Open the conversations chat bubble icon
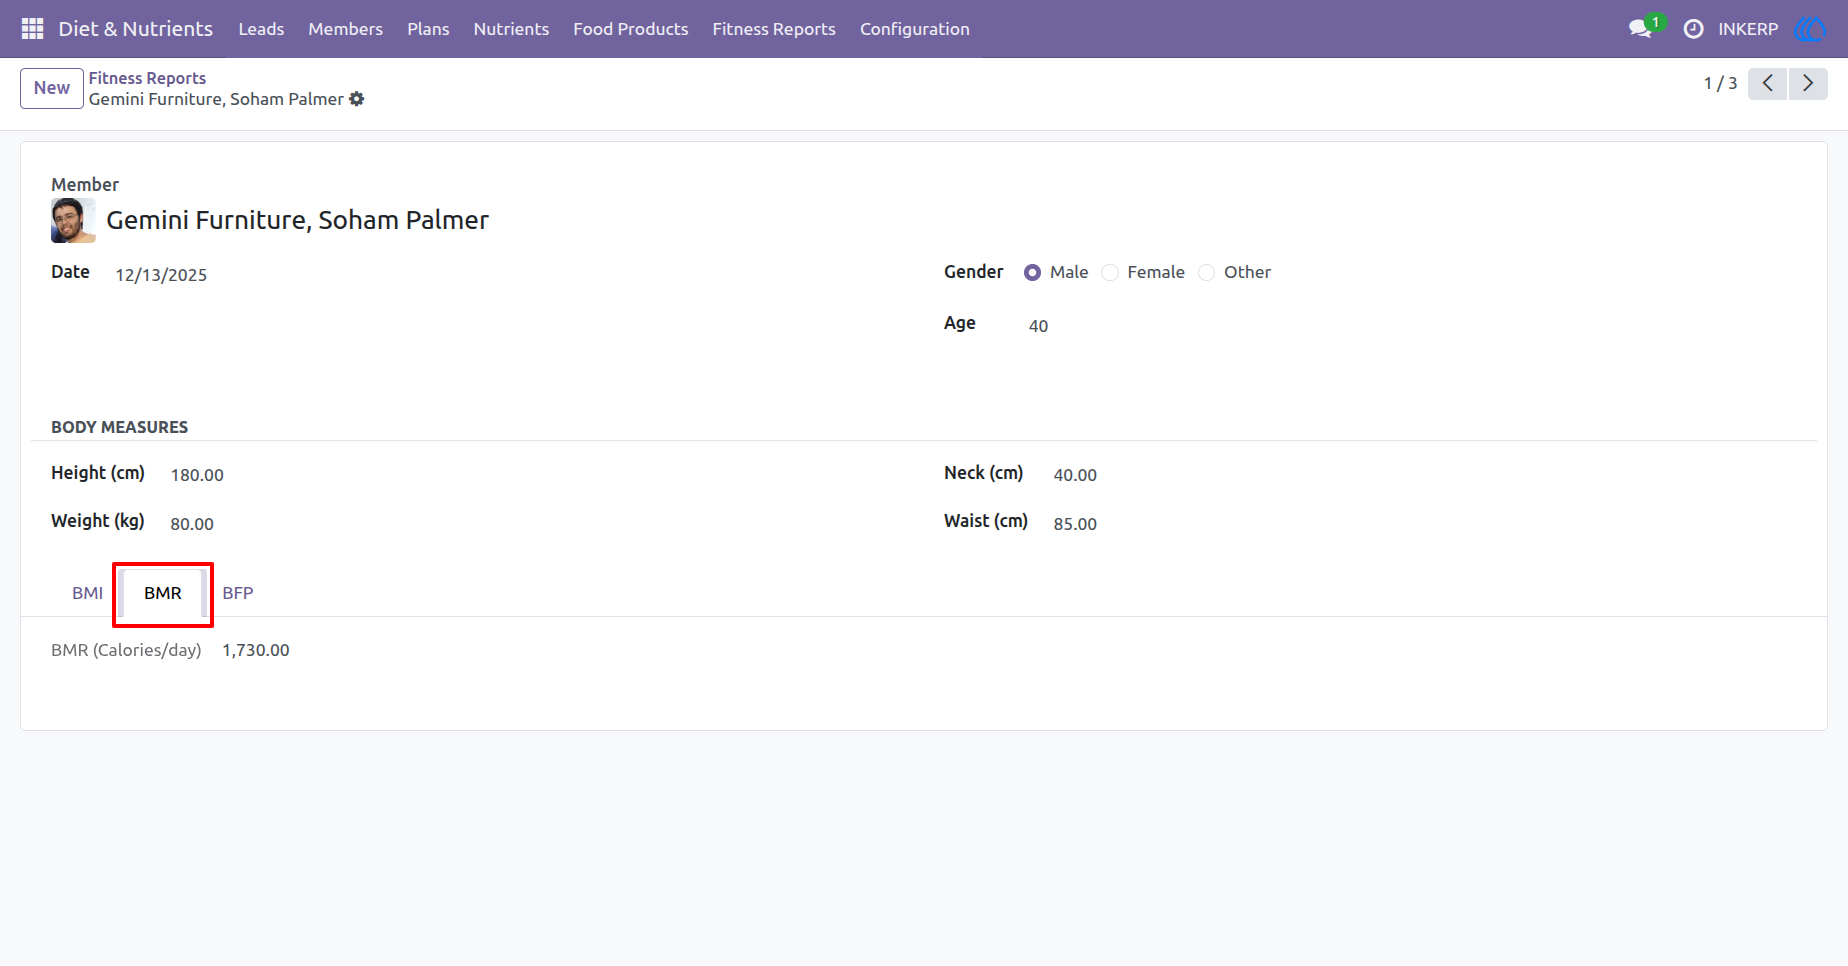 (1640, 29)
